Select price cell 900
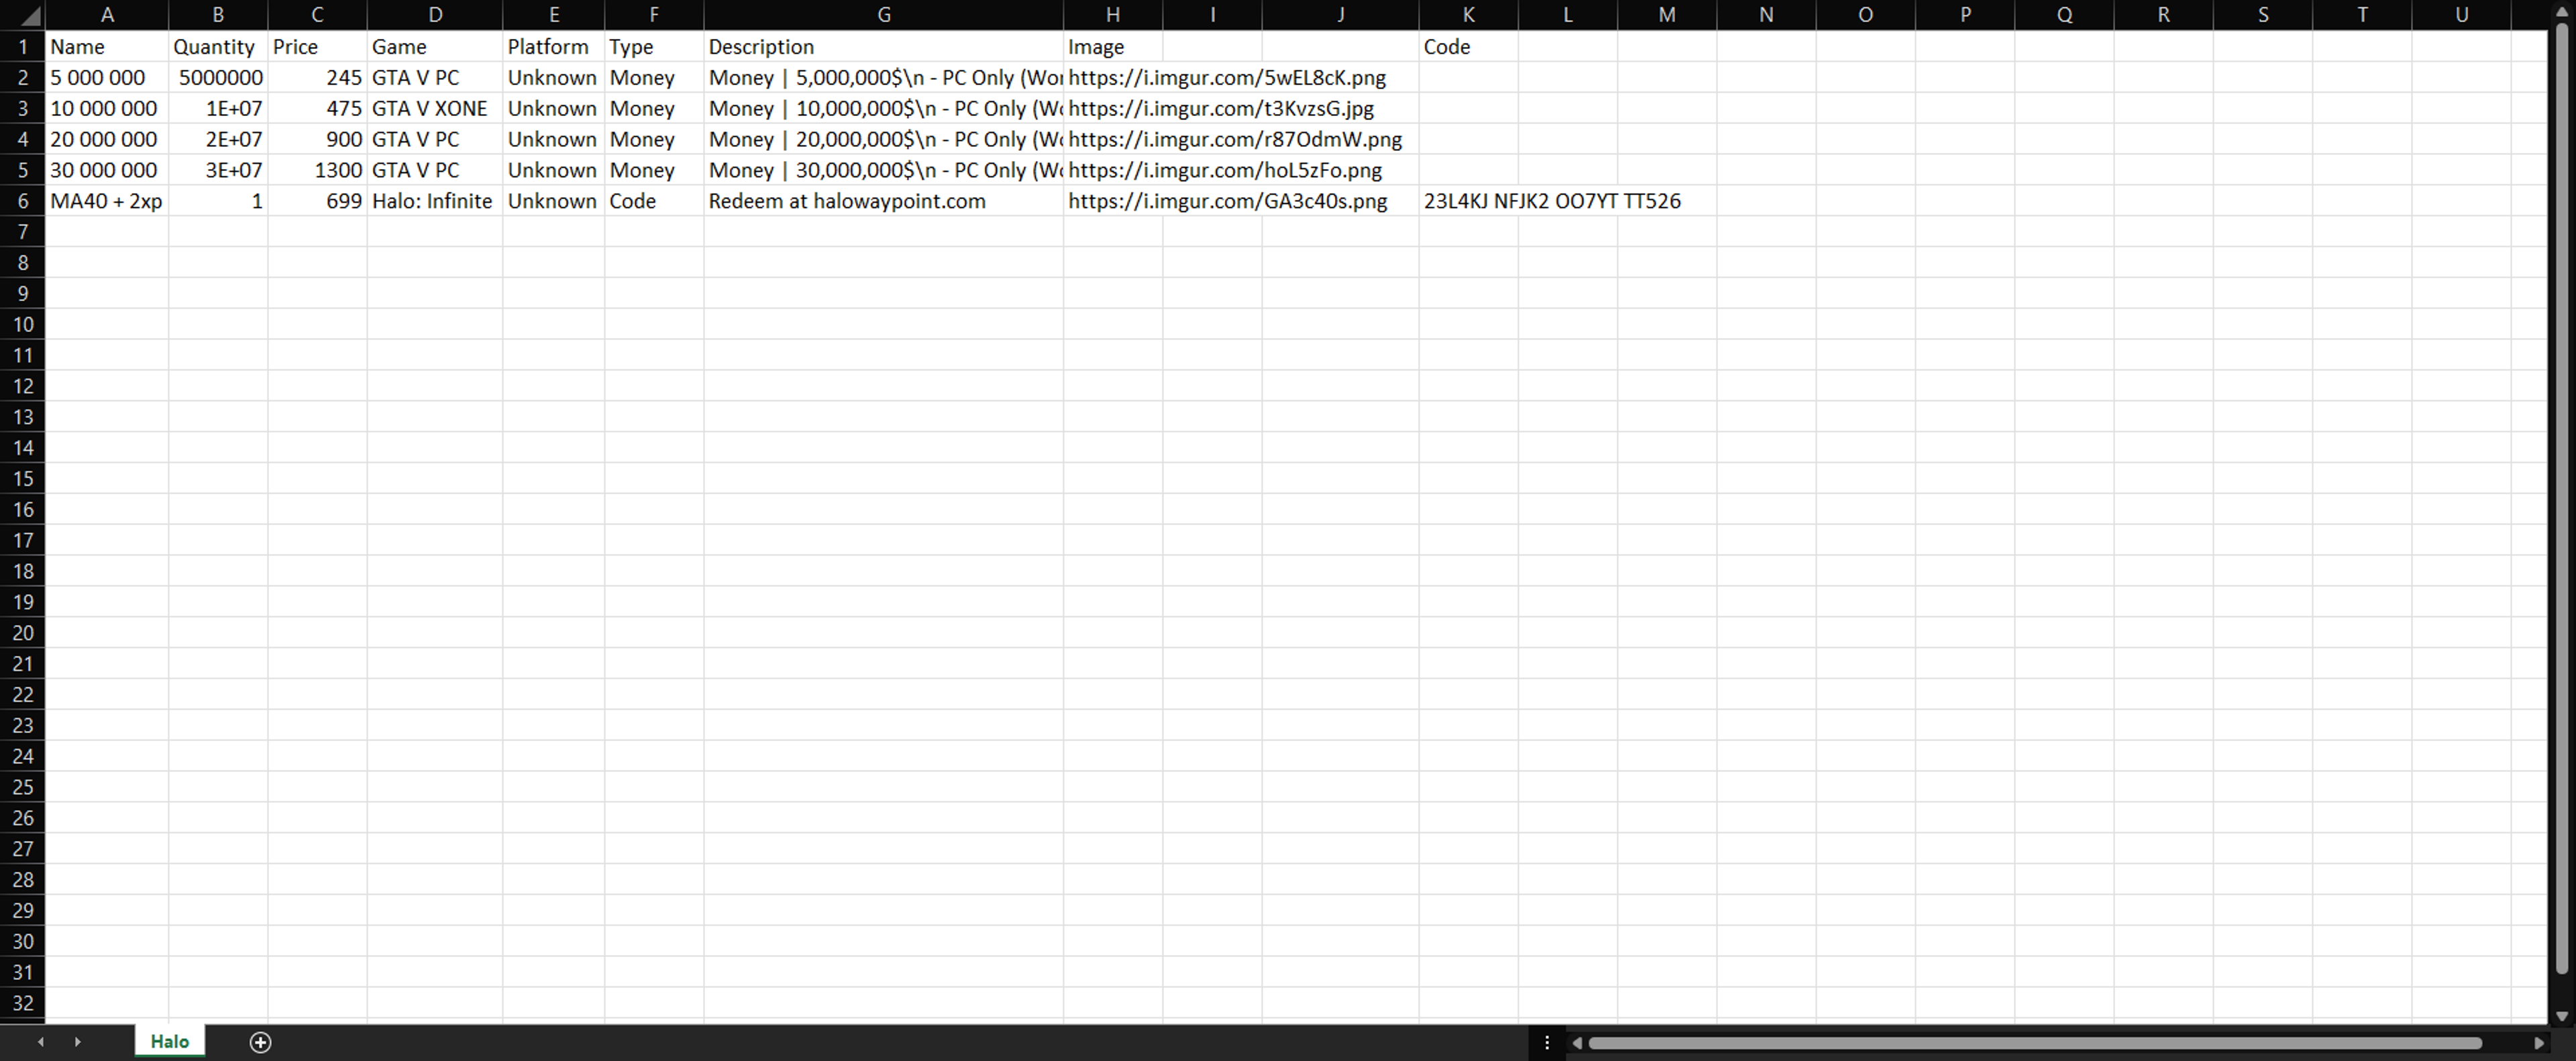Image resolution: width=2576 pixels, height=1061 pixels. pyautogui.click(x=317, y=140)
